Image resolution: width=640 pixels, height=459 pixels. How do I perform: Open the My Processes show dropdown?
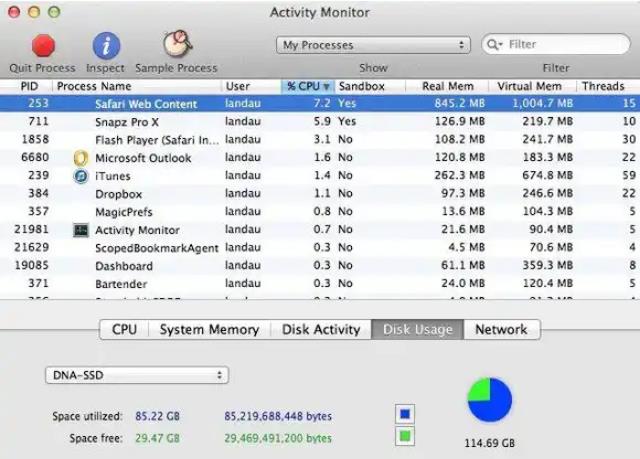[x=373, y=45]
